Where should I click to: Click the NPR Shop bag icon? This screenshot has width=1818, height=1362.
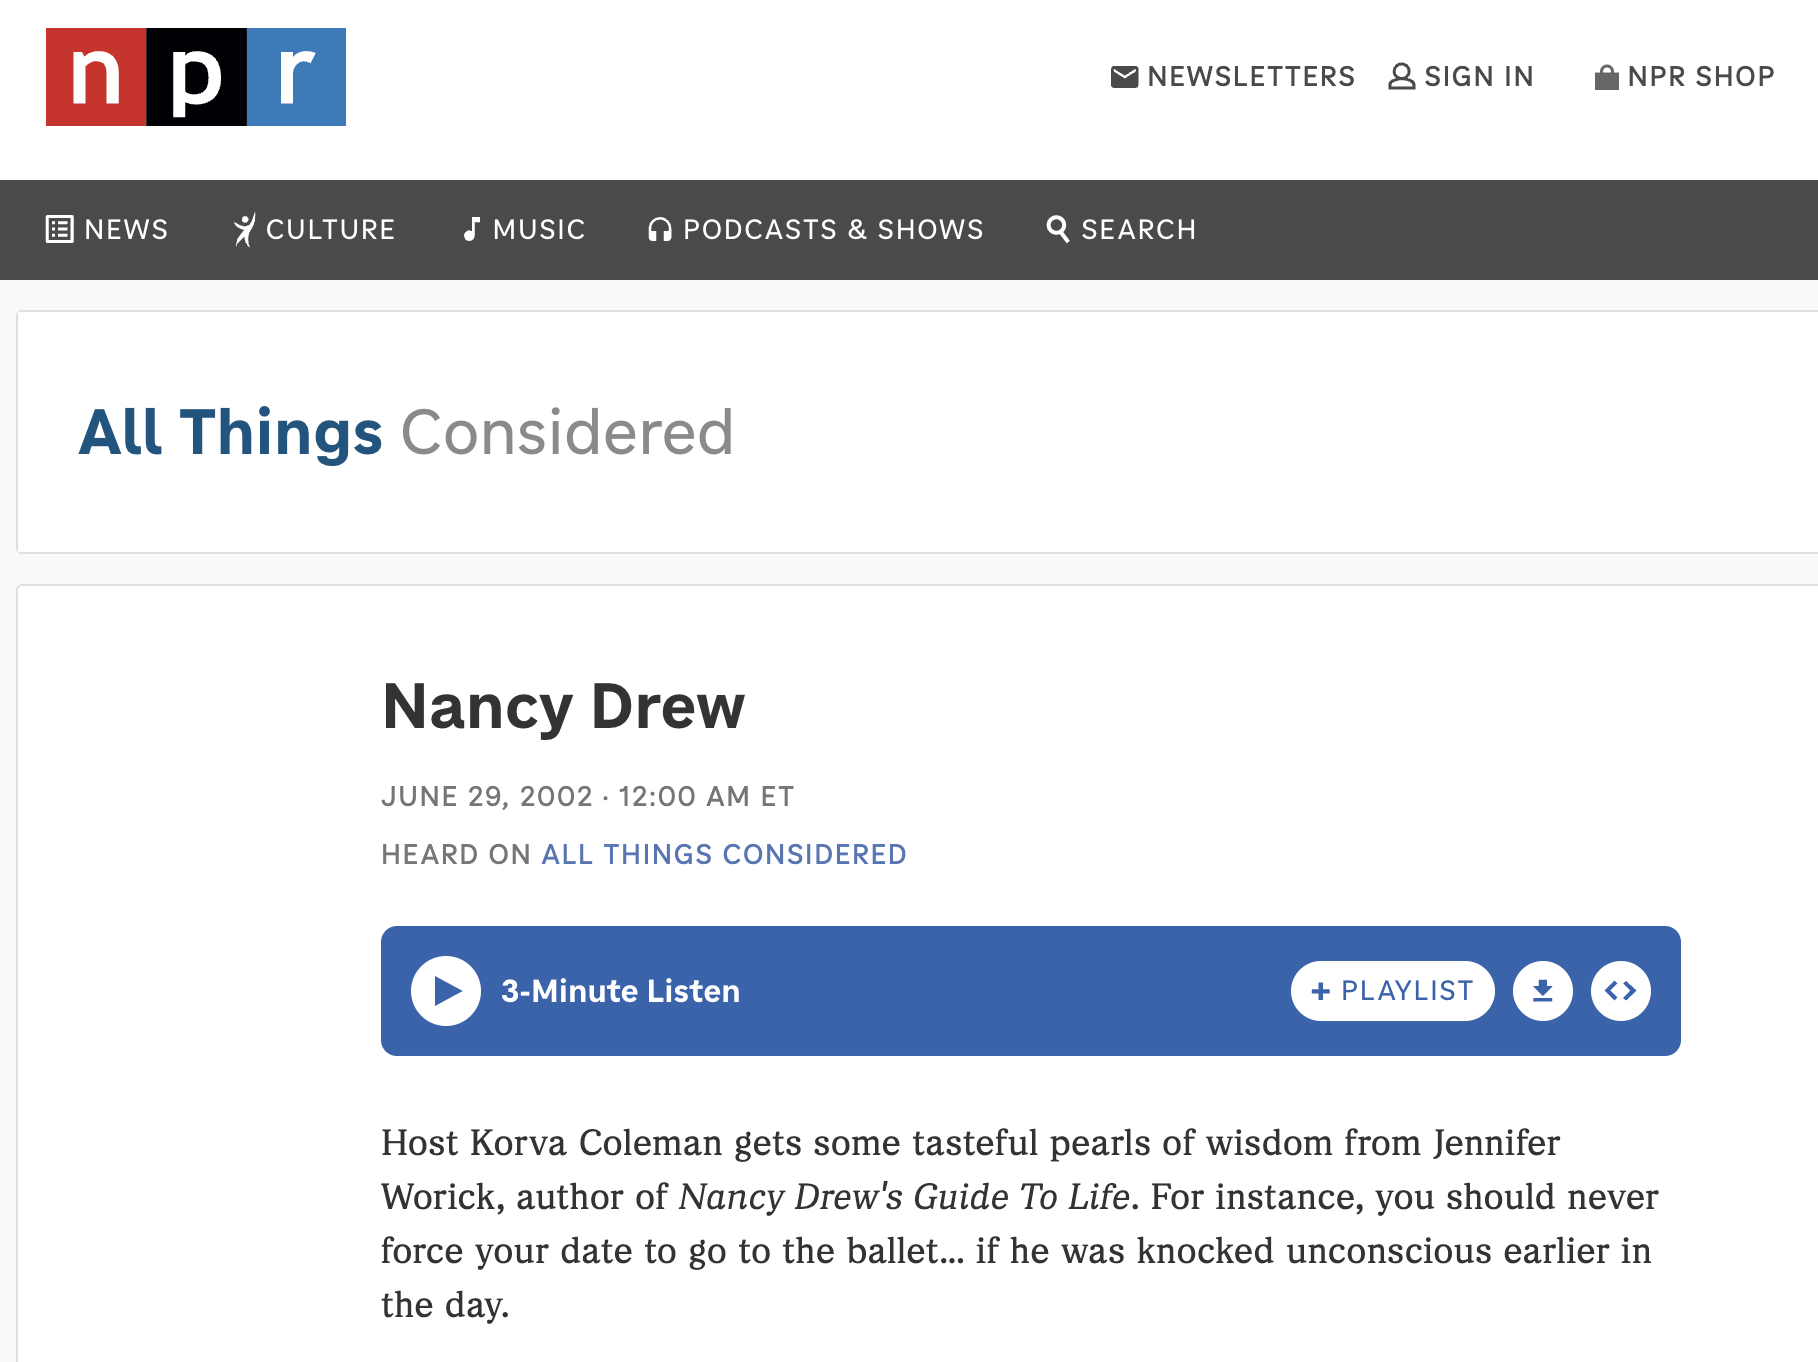[x=1606, y=77]
